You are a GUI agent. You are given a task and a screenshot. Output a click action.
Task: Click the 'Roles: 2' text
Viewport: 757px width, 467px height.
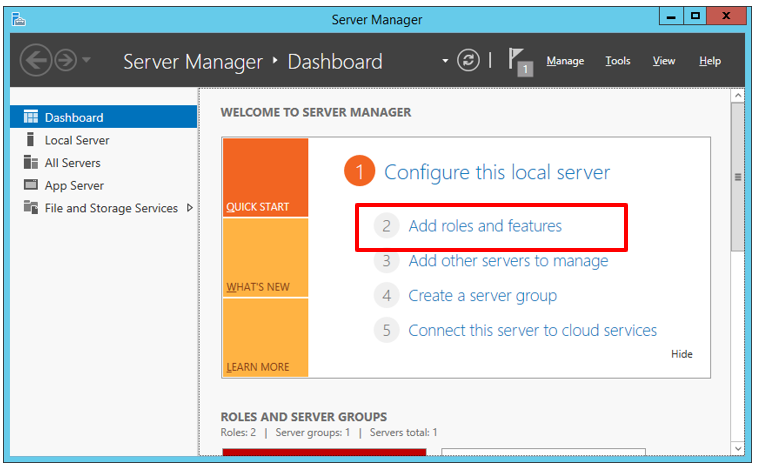238,432
